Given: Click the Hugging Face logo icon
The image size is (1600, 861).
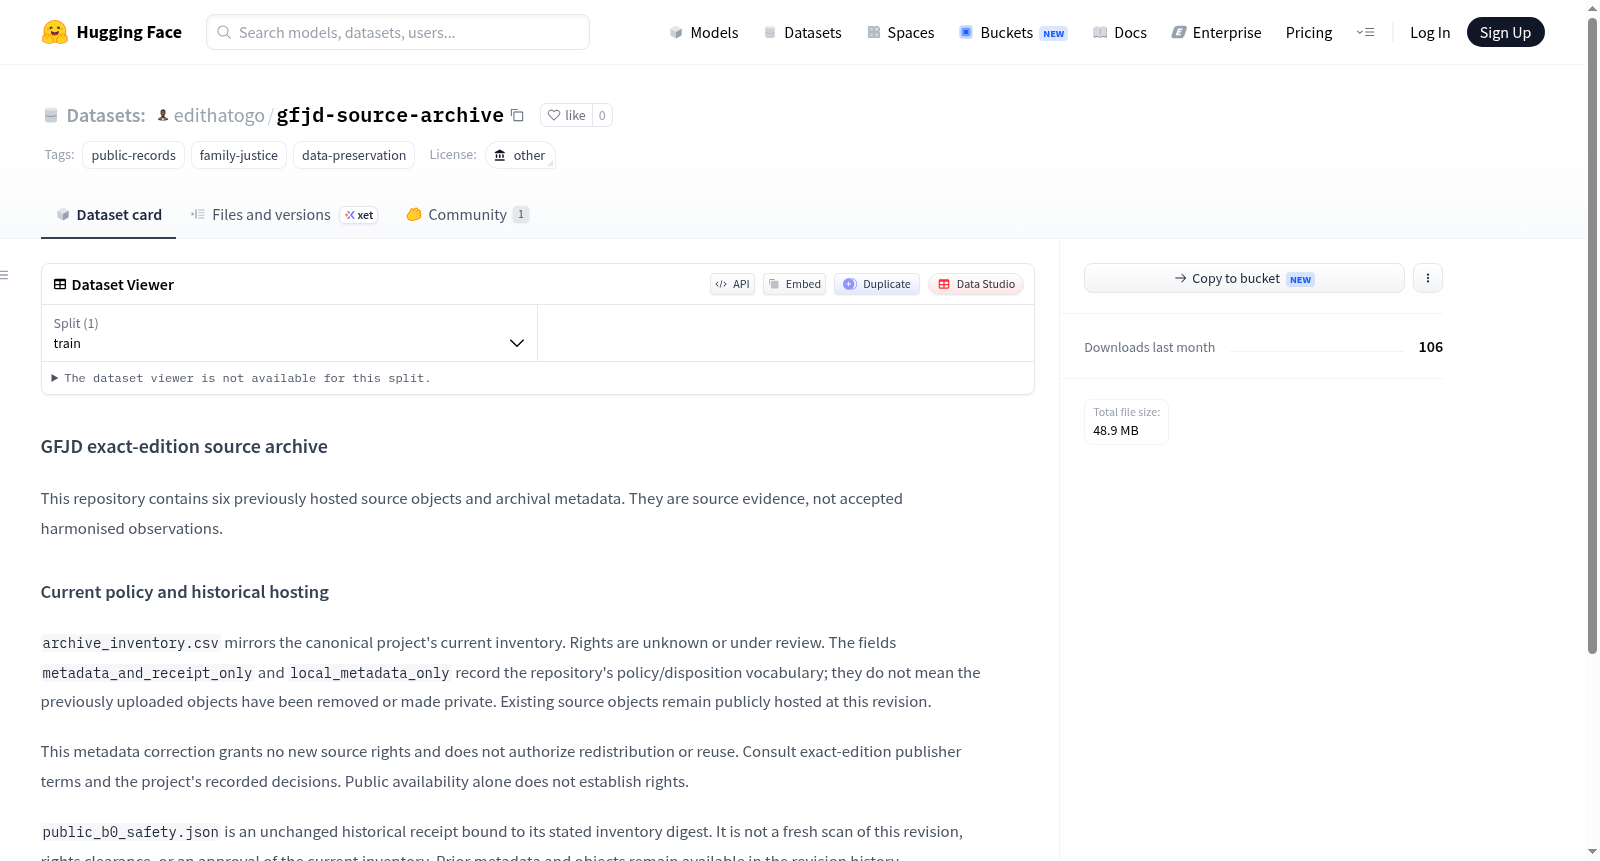Looking at the screenshot, I should (55, 32).
